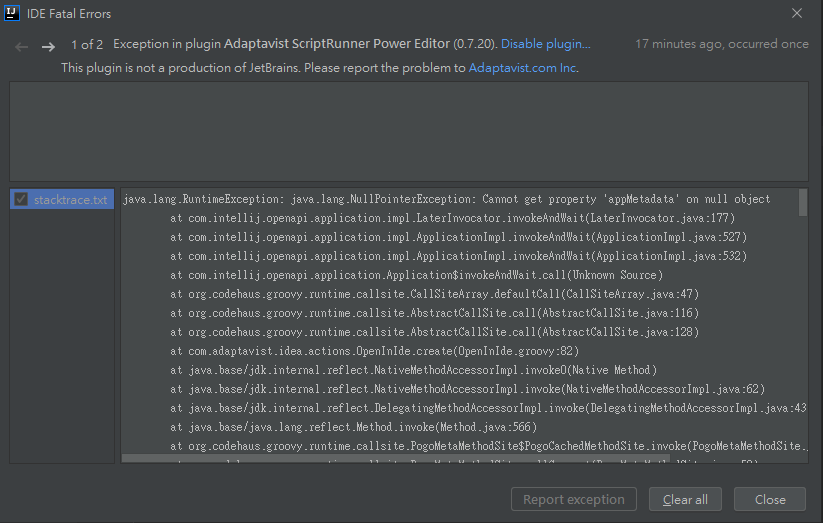Click the Clear all button
Image resolution: width=823 pixels, height=523 pixels.
[x=685, y=499]
